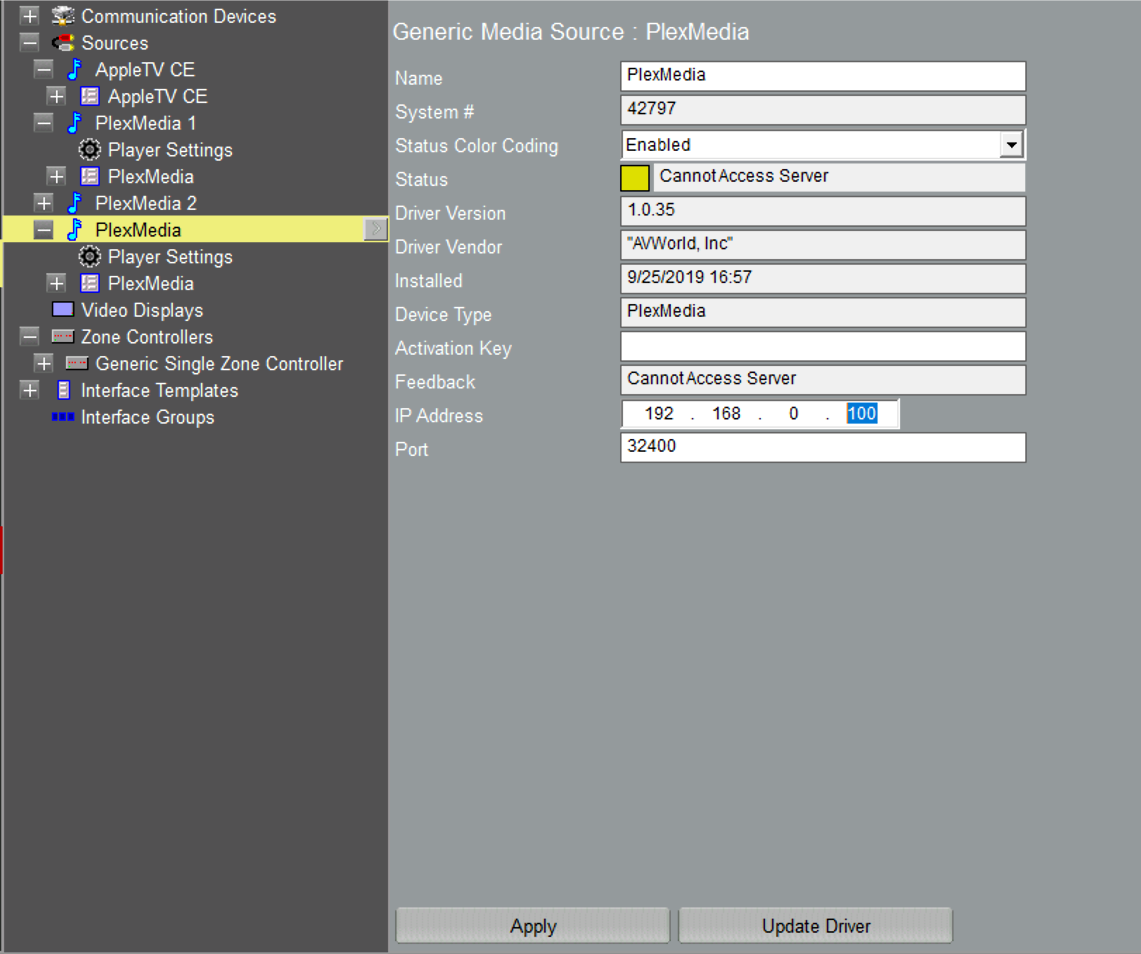1141x954 pixels.
Task: Select Player Settings under PlexMedia 1
Action: [x=170, y=150]
